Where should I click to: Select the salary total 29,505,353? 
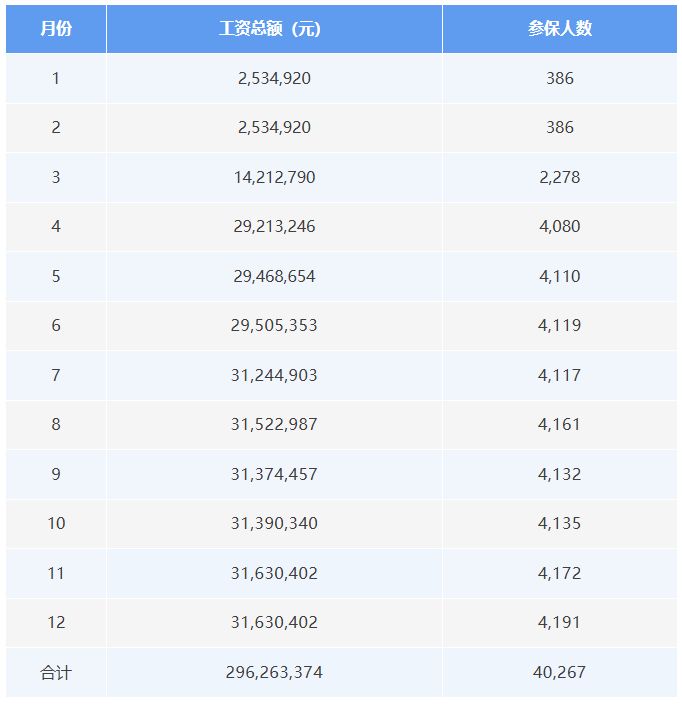pos(274,326)
